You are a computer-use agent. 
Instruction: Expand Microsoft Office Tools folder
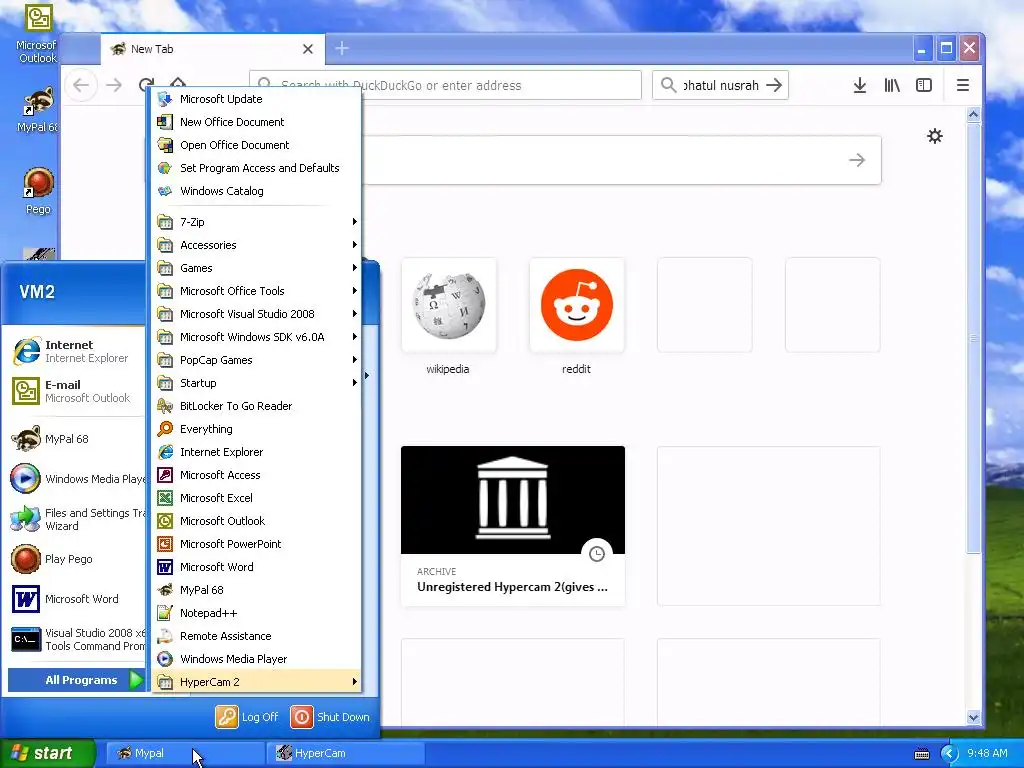coord(256,291)
